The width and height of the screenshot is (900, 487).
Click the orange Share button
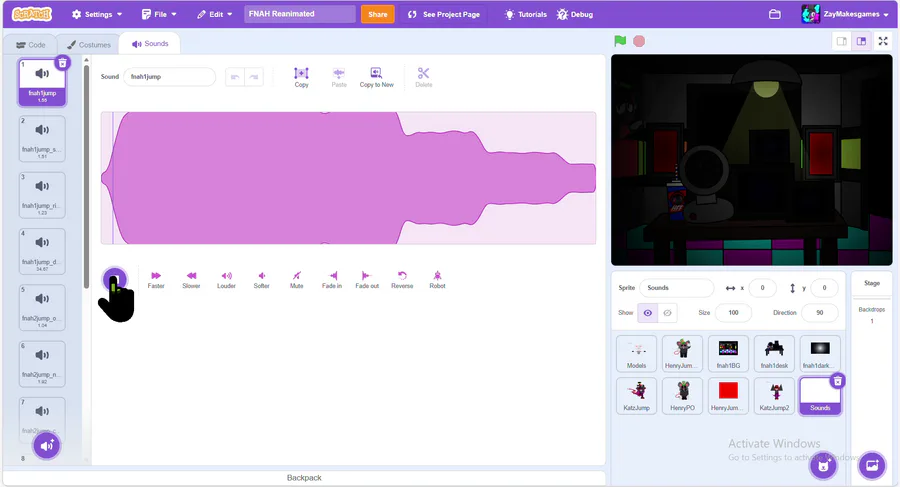click(378, 14)
